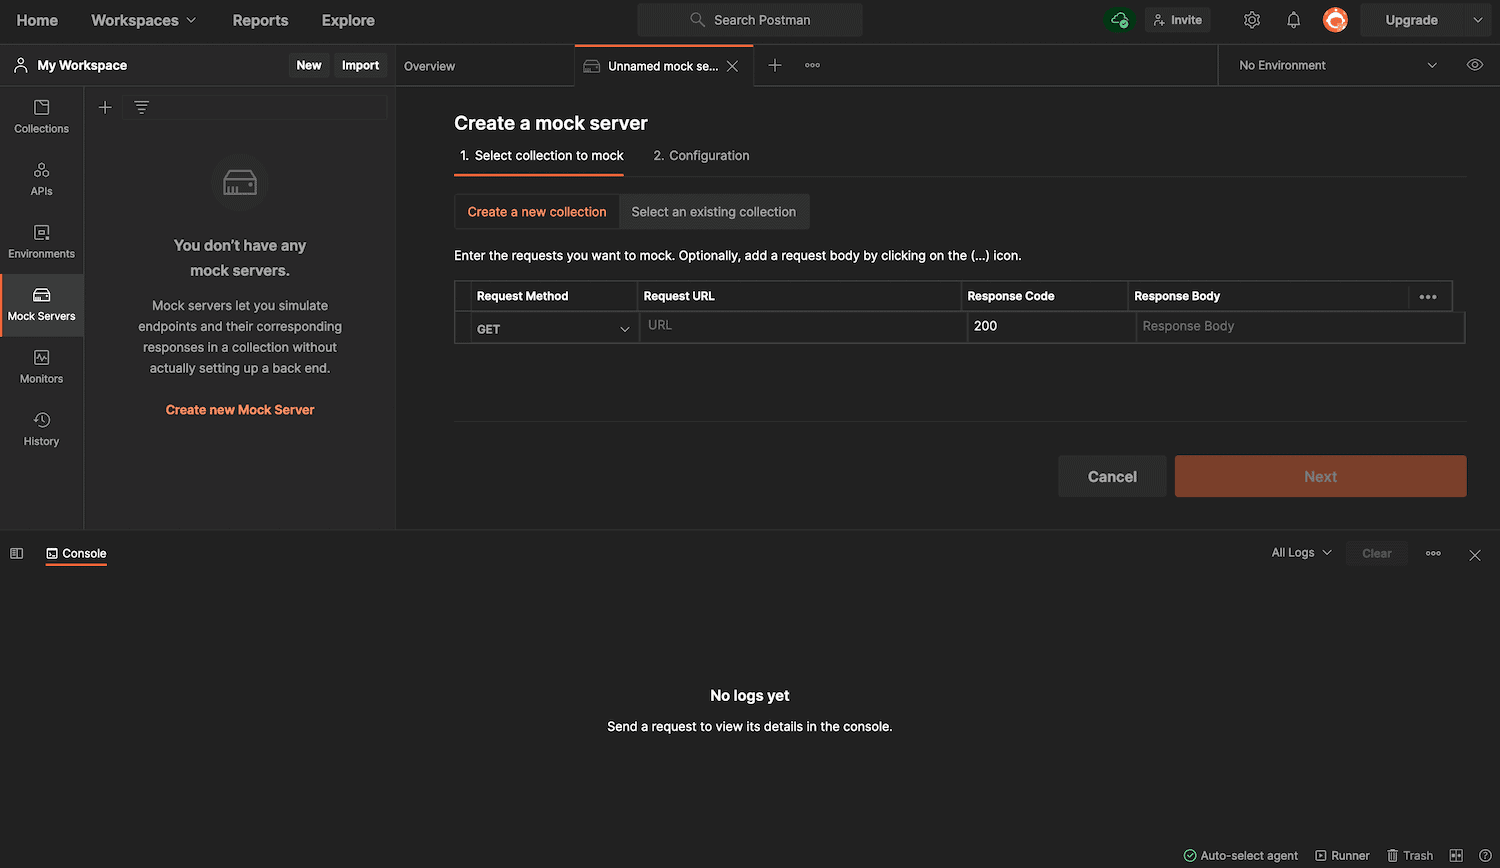Open the Monitors sidebar panel
Image resolution: width=1500 pixels, height=868 pixels.
pos(41,365)
